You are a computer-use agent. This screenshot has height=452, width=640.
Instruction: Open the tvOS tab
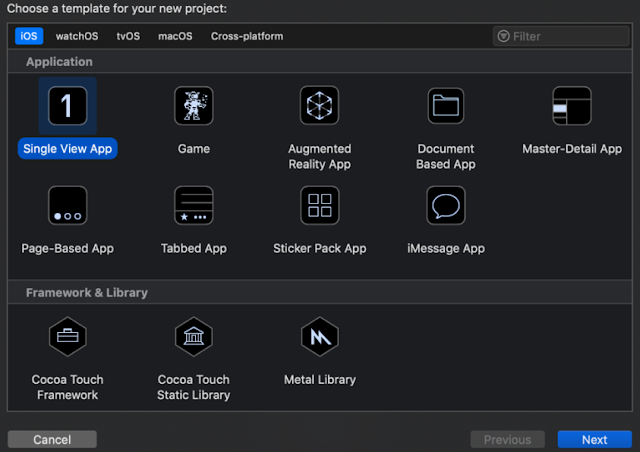128,36
